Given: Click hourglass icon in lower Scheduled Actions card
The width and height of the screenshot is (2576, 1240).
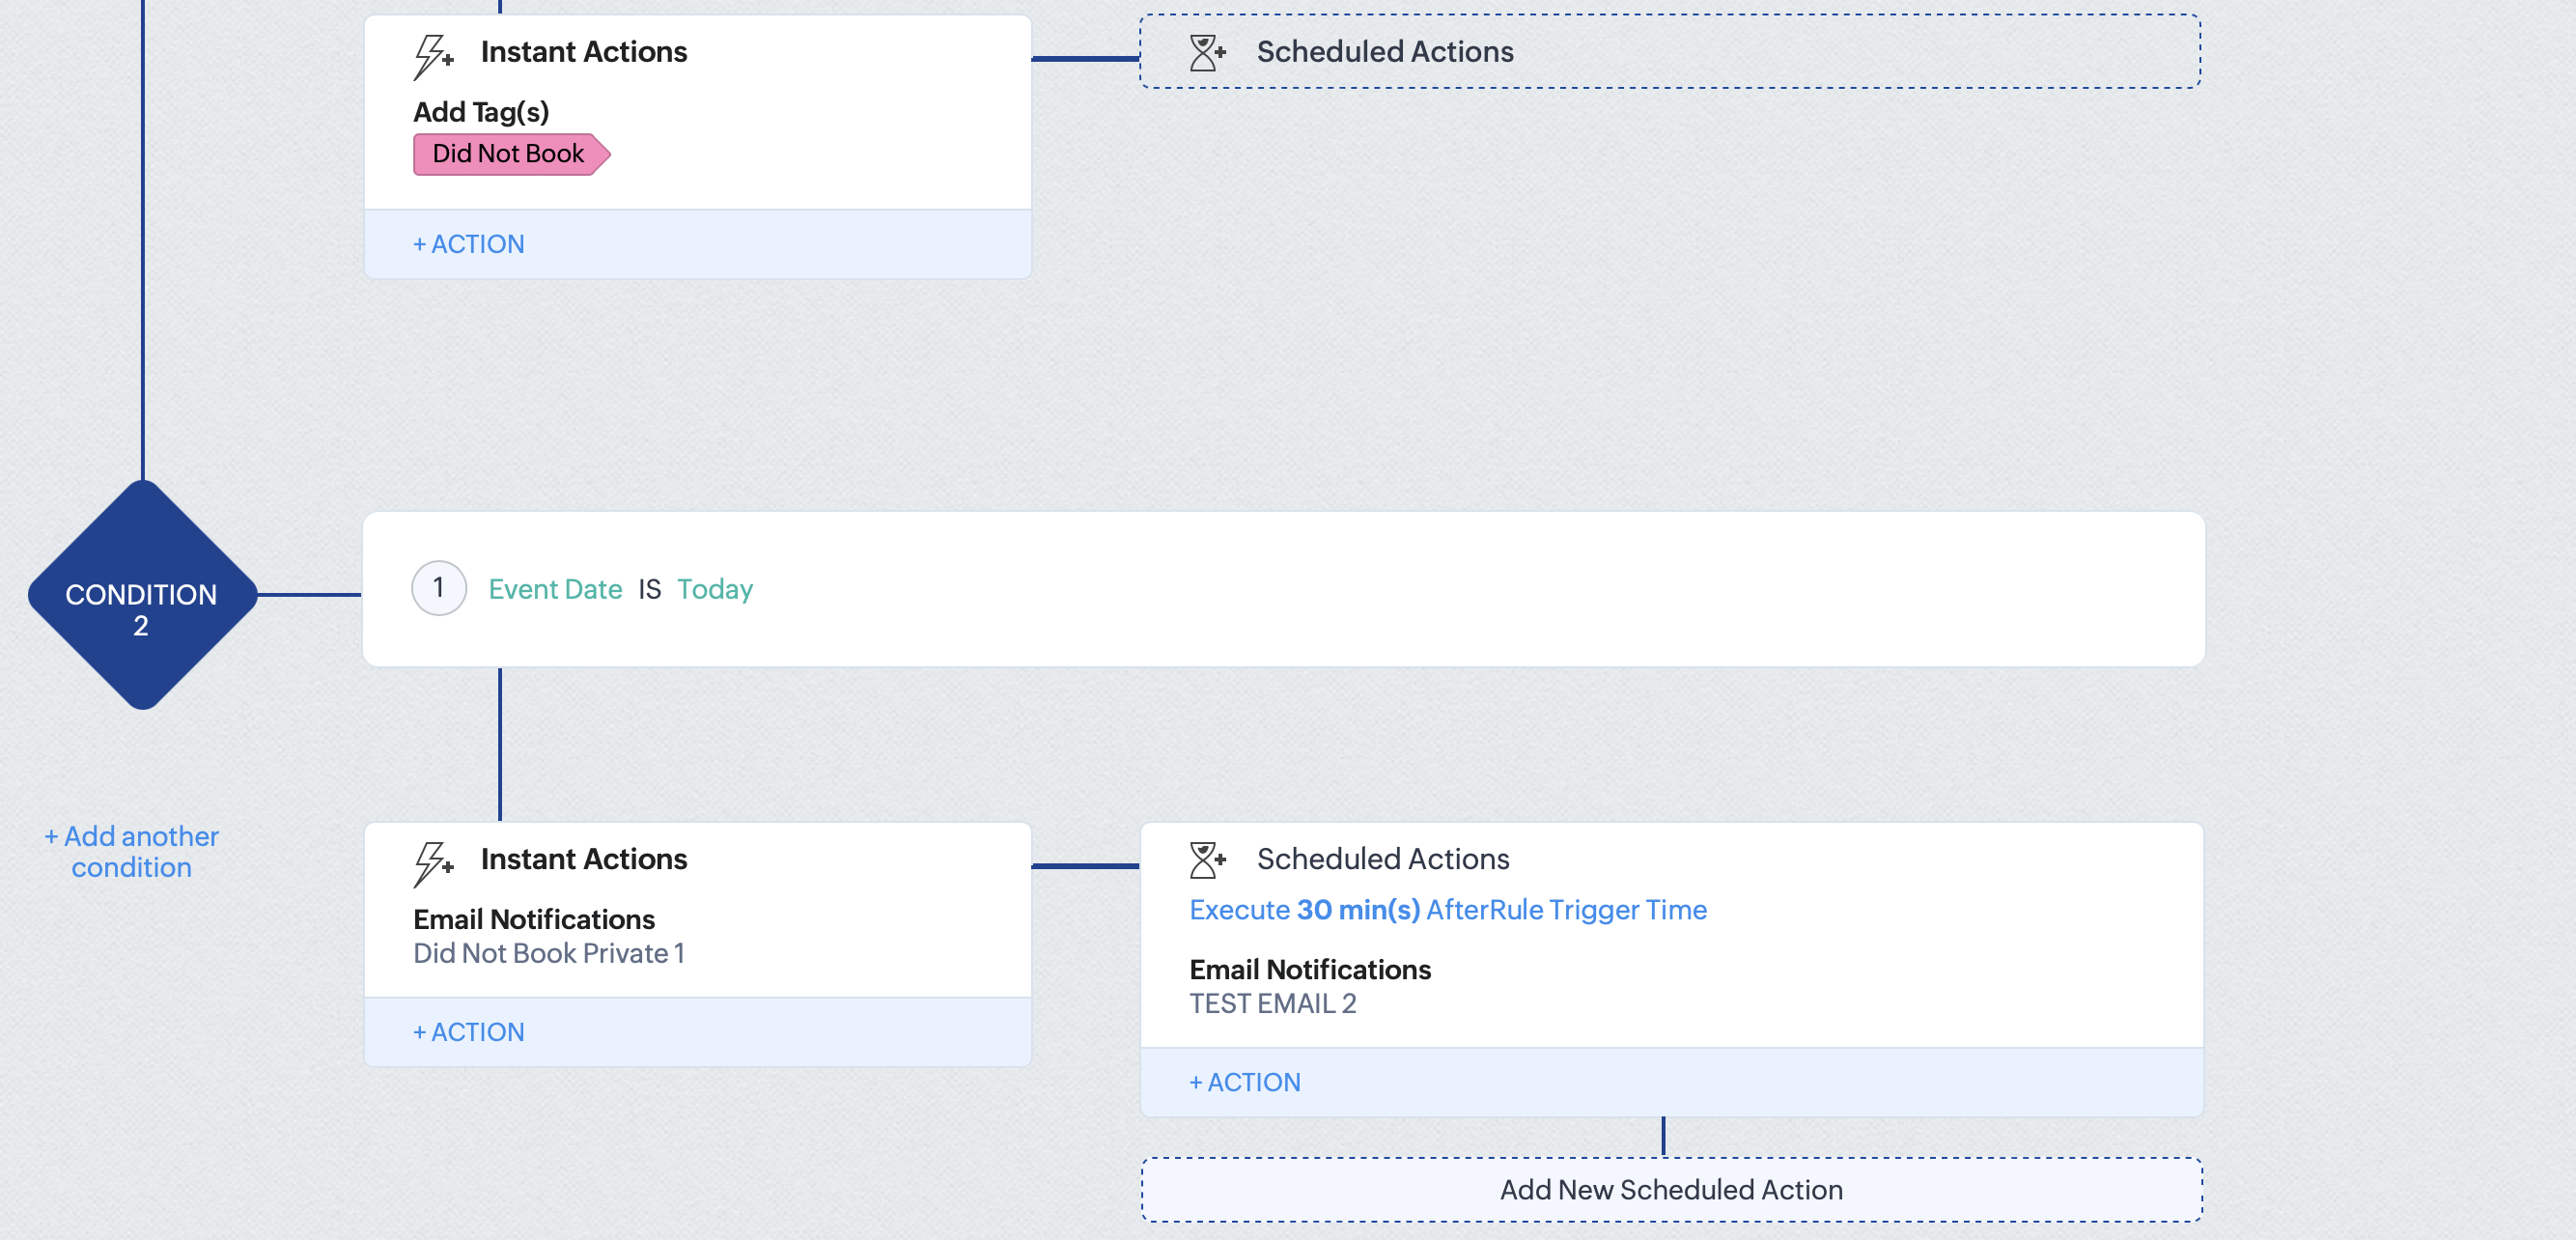Looking at the screenshot, I should 1207,859.
